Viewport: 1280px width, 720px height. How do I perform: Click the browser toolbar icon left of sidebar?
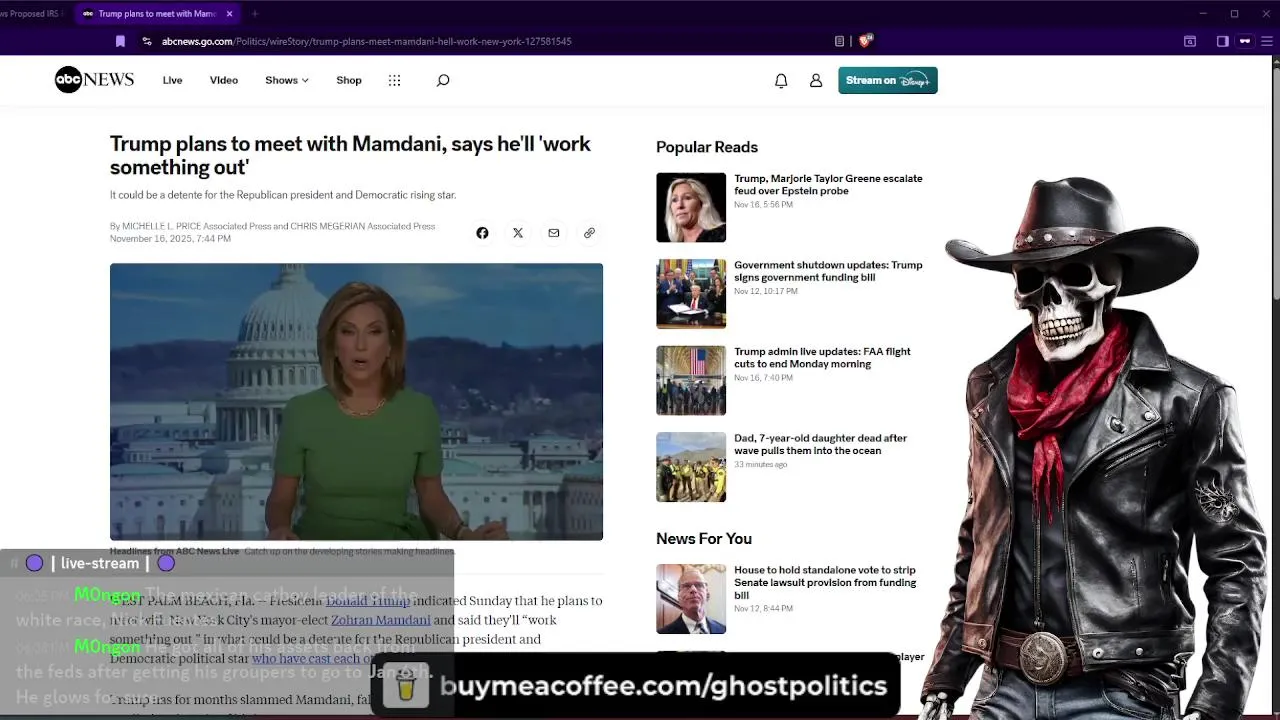click(1190, 41)
